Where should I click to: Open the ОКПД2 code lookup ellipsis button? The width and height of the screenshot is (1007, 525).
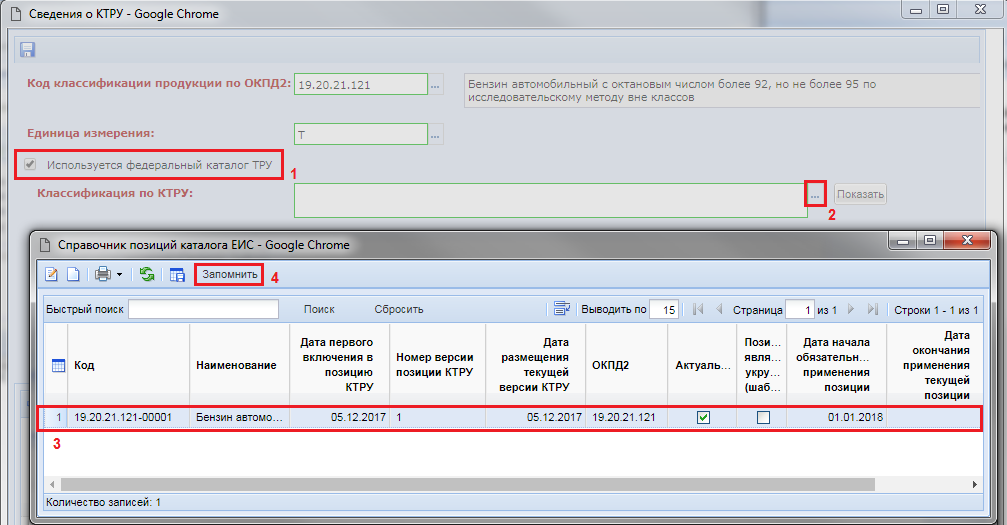435,86
